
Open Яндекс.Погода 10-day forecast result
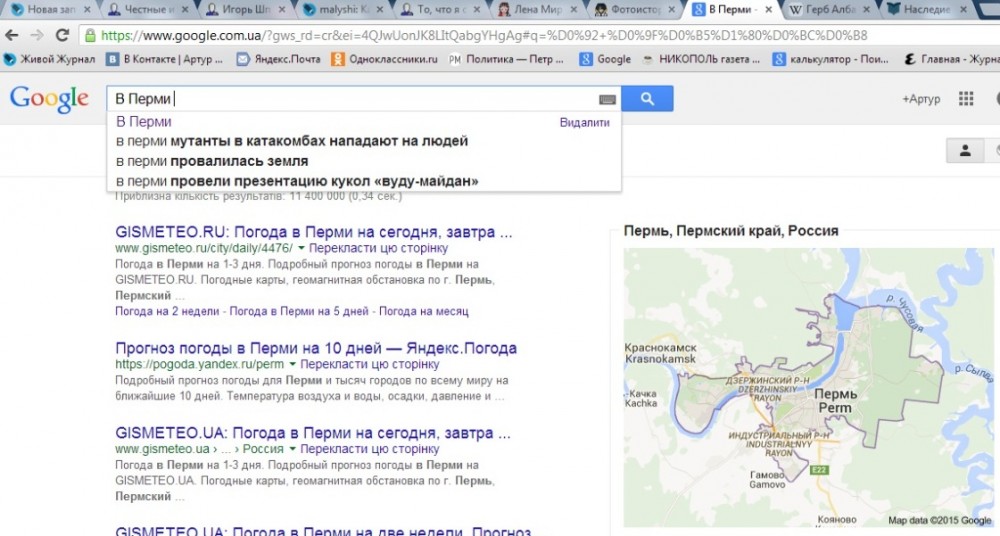pos(316,348)
